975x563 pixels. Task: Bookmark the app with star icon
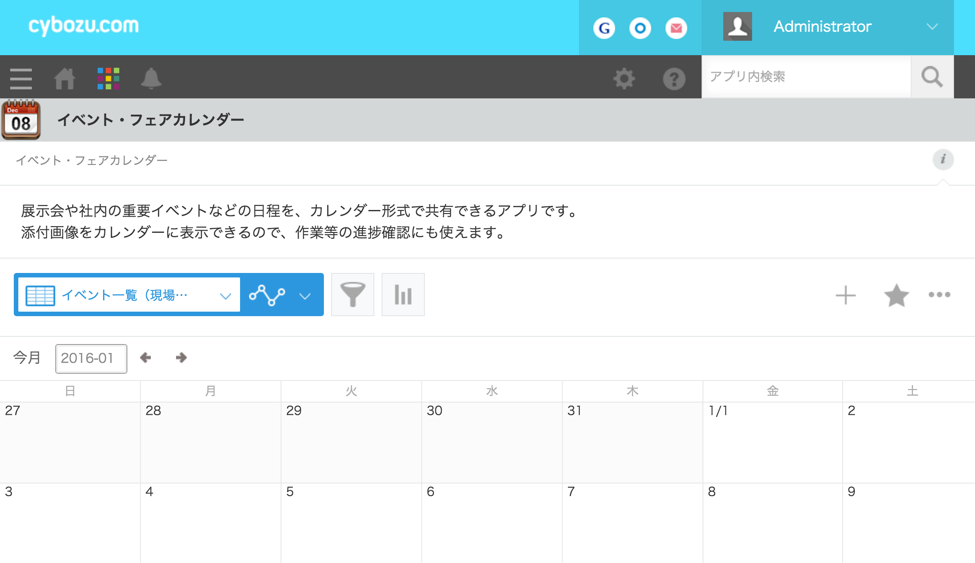(896, 295)
